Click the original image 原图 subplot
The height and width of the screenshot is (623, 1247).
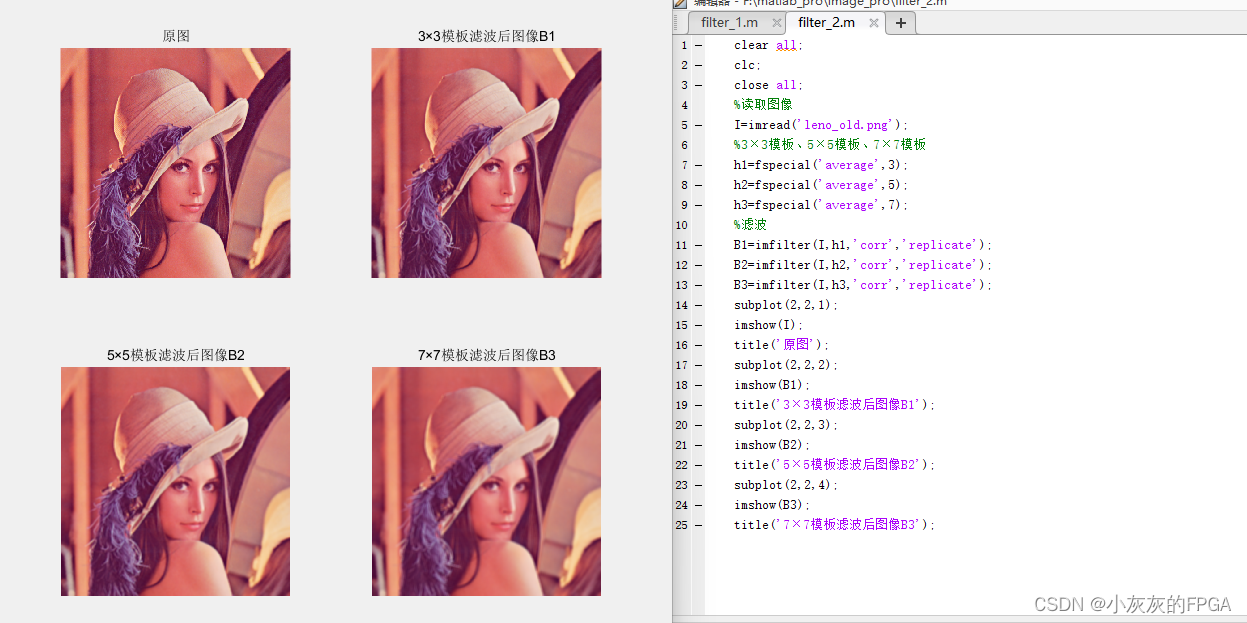[x=175, y=163]
